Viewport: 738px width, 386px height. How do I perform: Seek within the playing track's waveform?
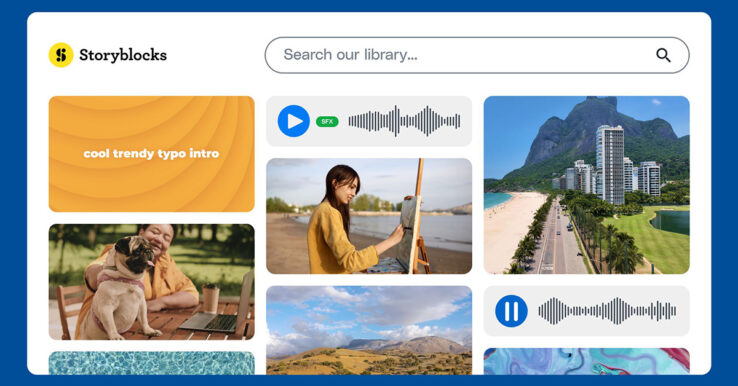coord(607,311)
